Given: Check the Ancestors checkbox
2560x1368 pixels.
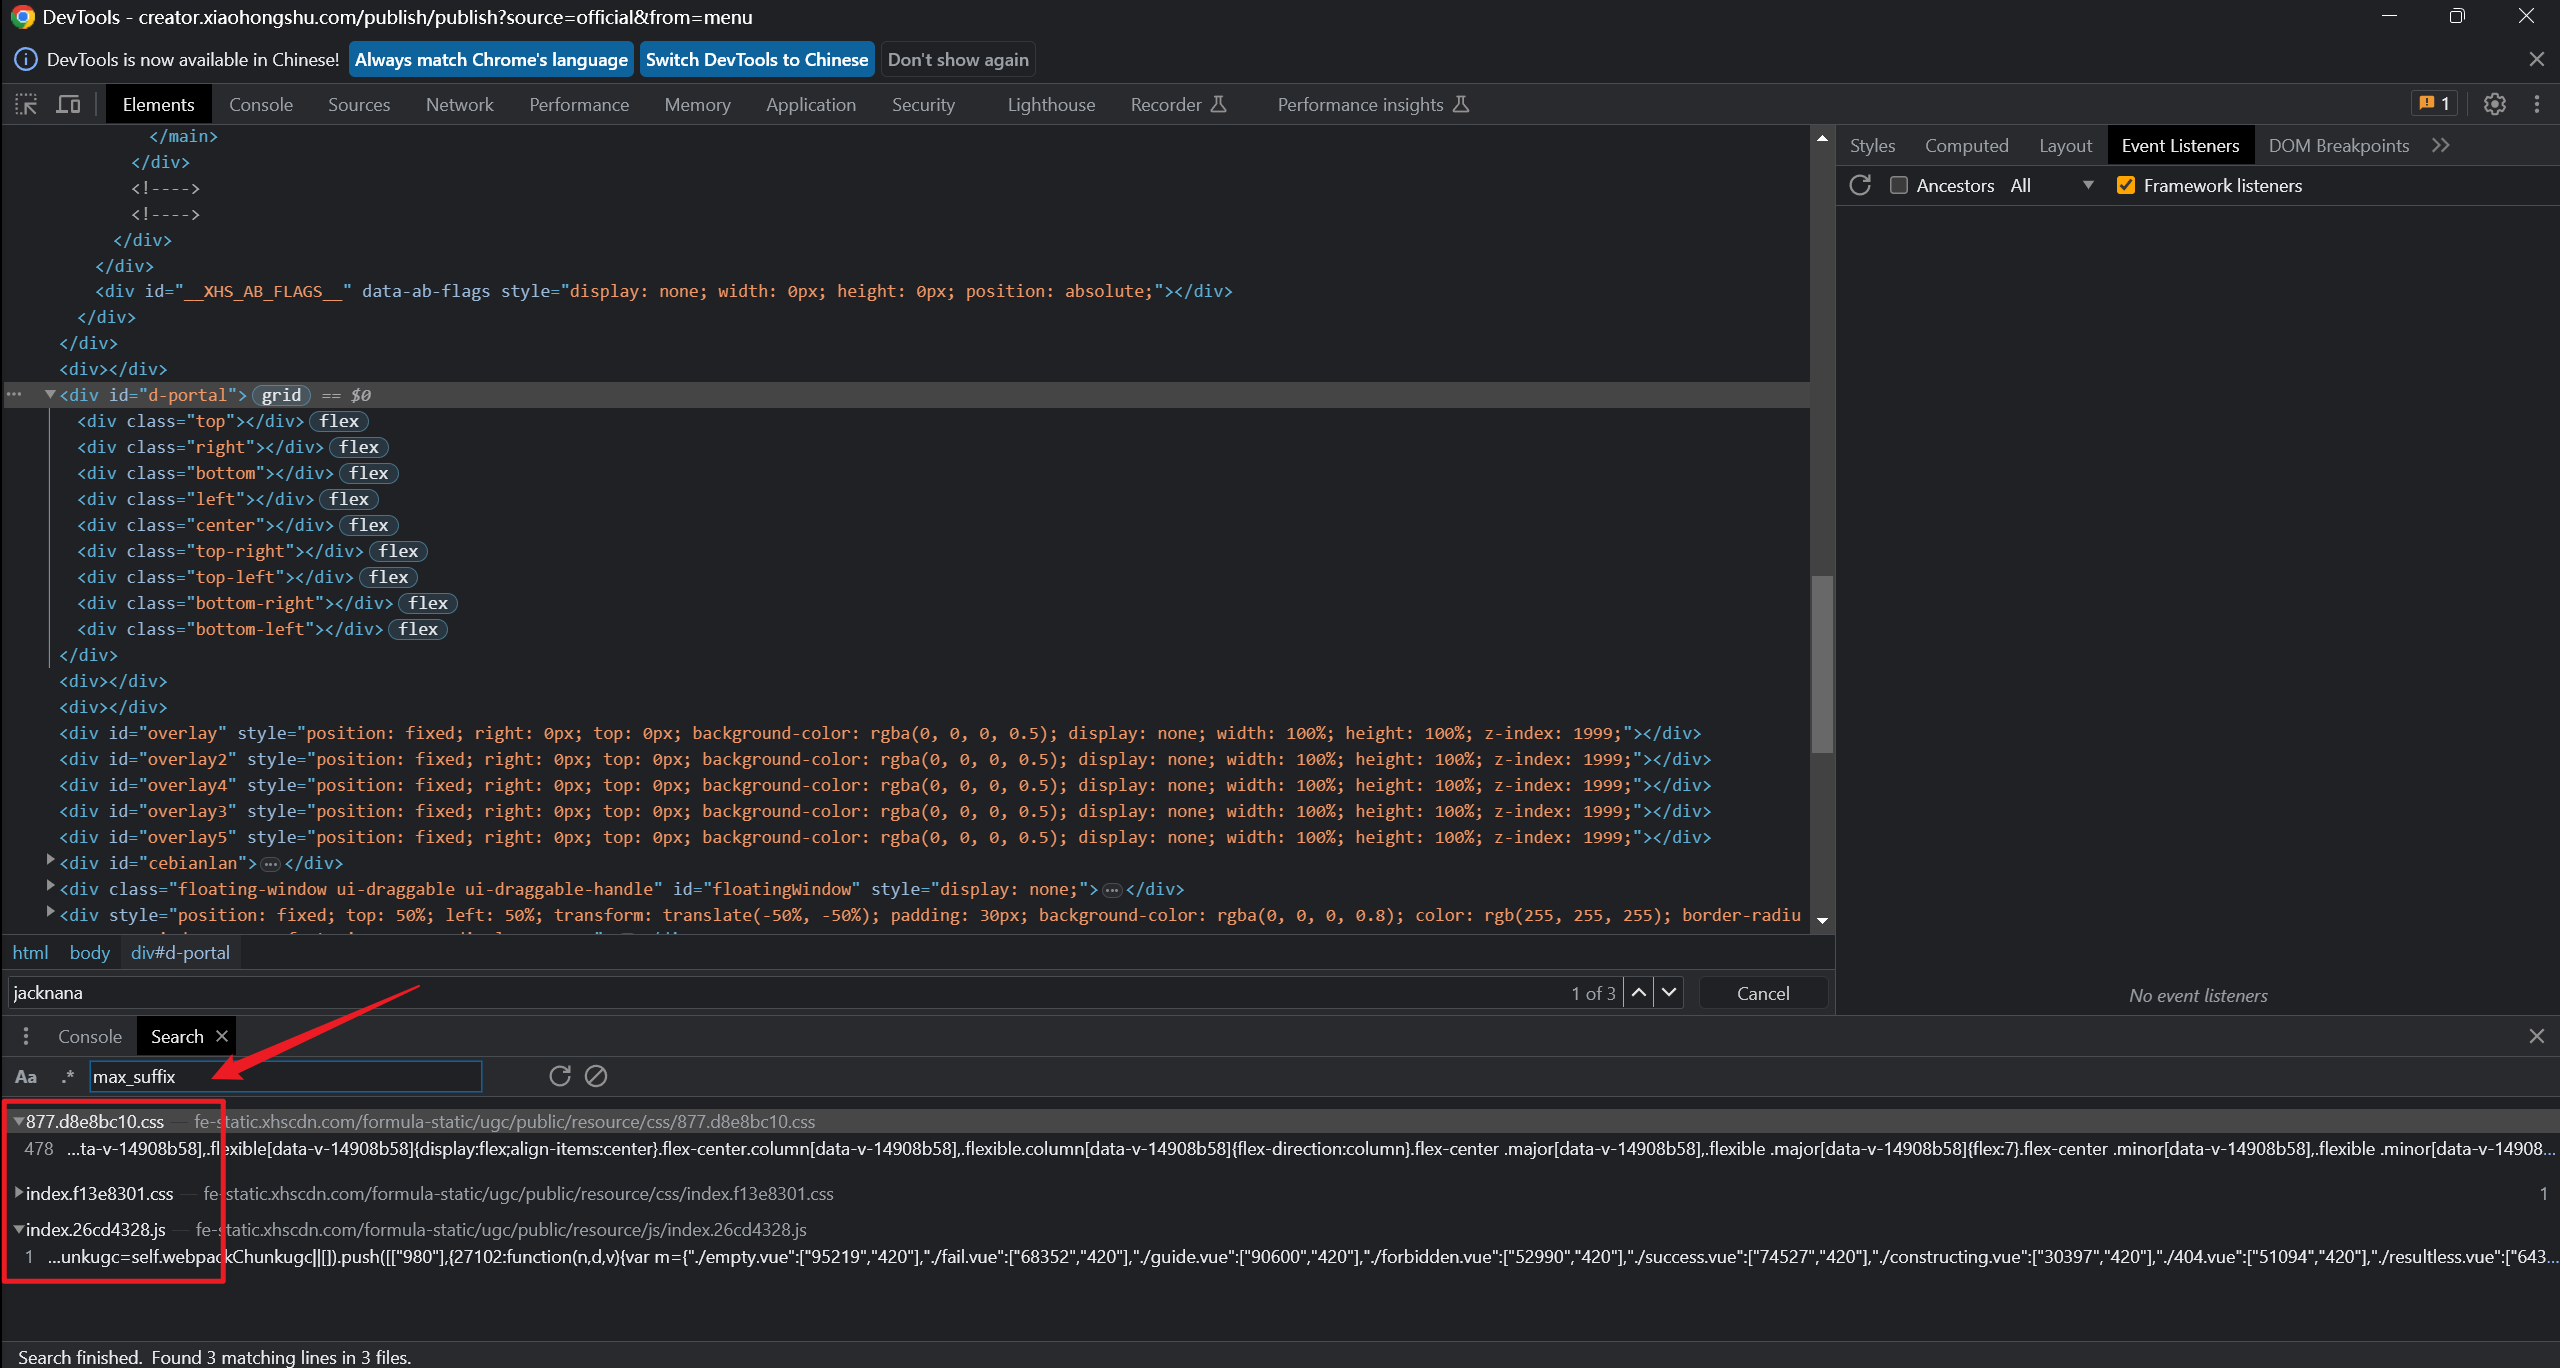Looking at the screenshot, I should [1899, 185].
